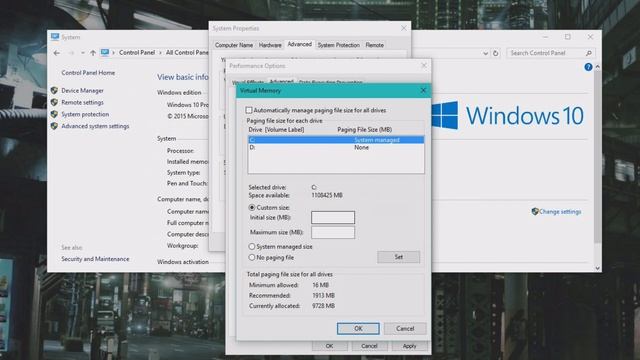Open Remote settings link
Viewport: 640px width, 360px height.
(x=82, y=102)
